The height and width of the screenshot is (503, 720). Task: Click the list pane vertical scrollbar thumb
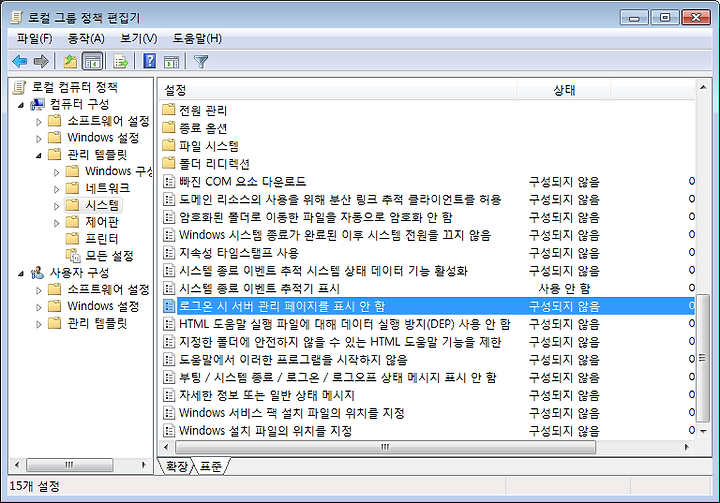point(703,358)
